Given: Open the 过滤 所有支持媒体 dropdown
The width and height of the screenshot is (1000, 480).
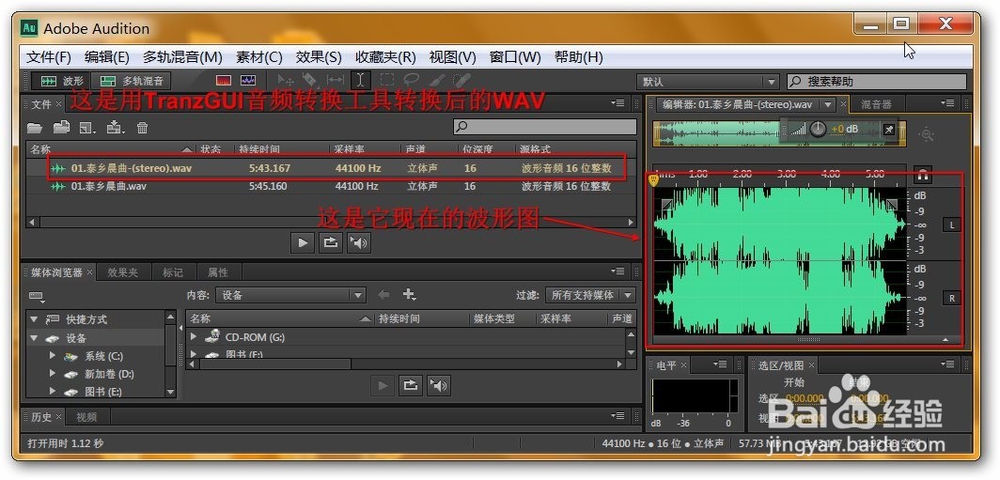Looking at the screenshot, I should (x=590, y=295).
